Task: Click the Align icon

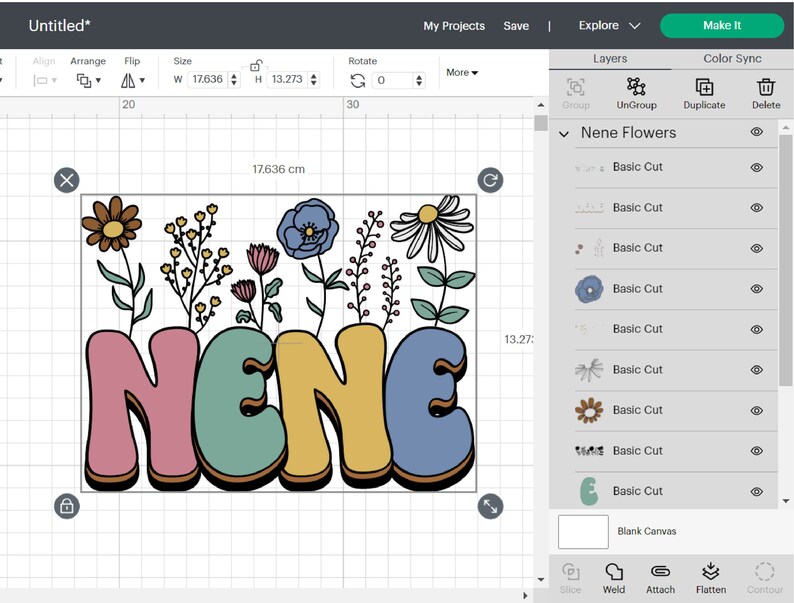Action: 41,80
